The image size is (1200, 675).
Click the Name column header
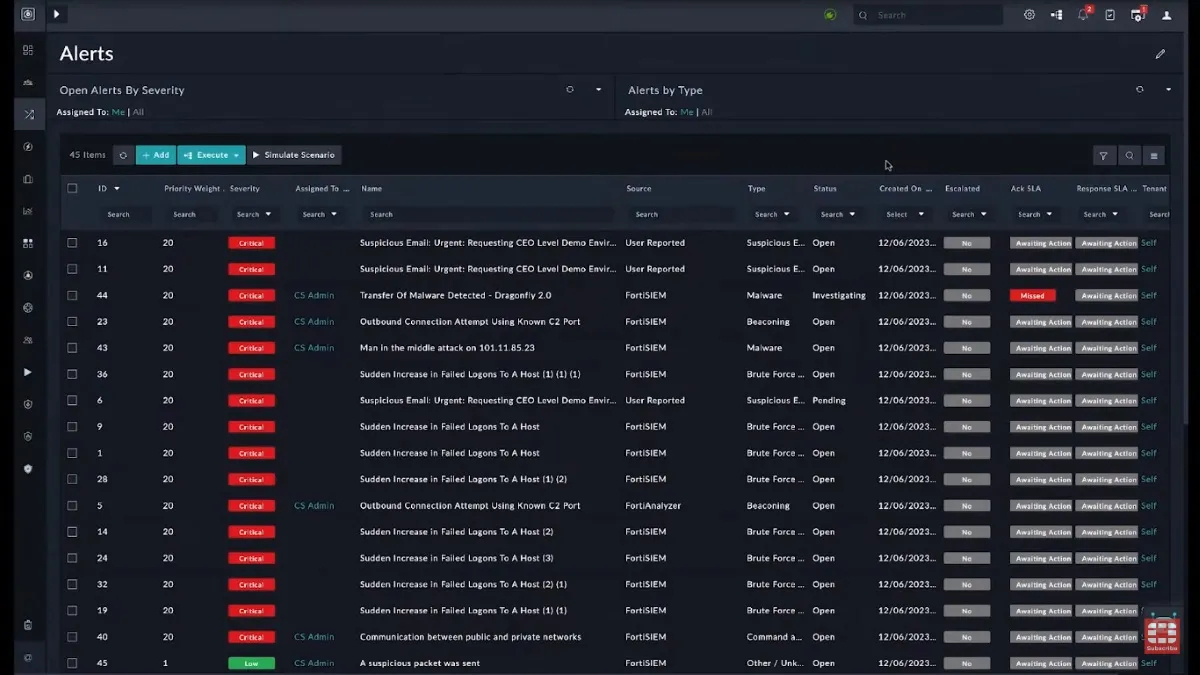click(x=371, y=188)
